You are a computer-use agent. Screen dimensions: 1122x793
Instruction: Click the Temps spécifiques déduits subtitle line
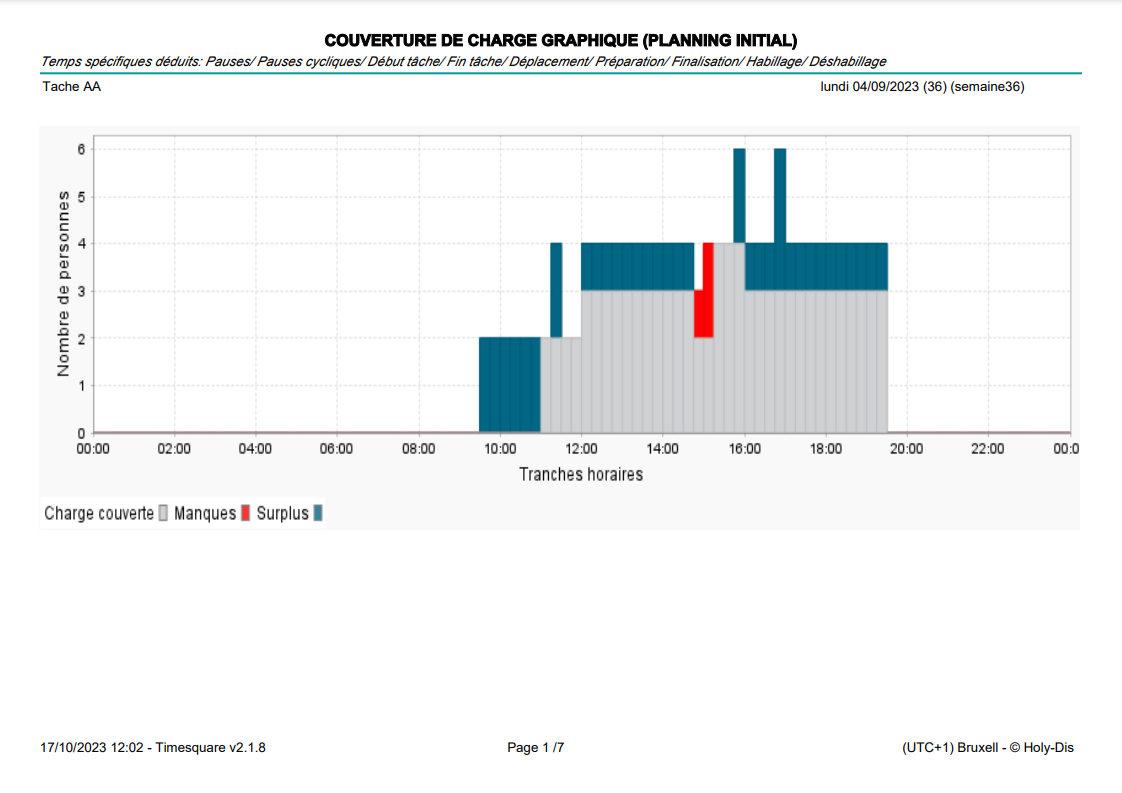click(464, 62)
